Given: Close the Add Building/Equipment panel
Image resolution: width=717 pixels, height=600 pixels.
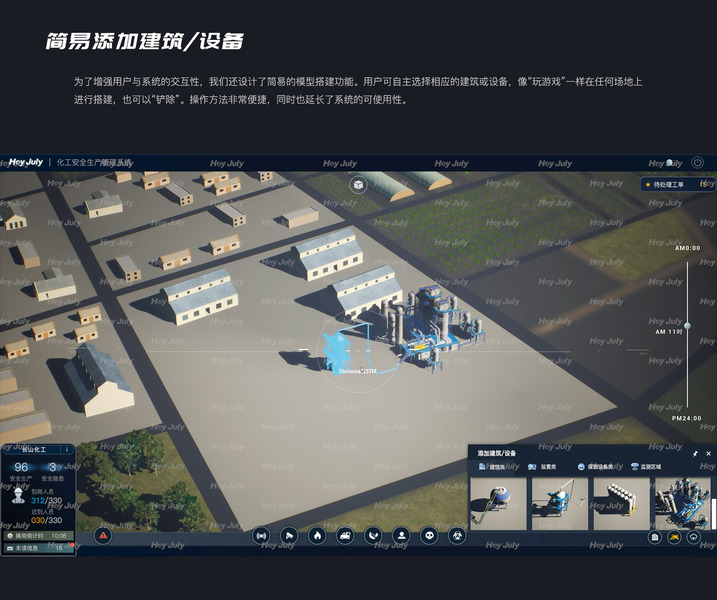Looking at the screenshot, I should click(x=708, y=454).
